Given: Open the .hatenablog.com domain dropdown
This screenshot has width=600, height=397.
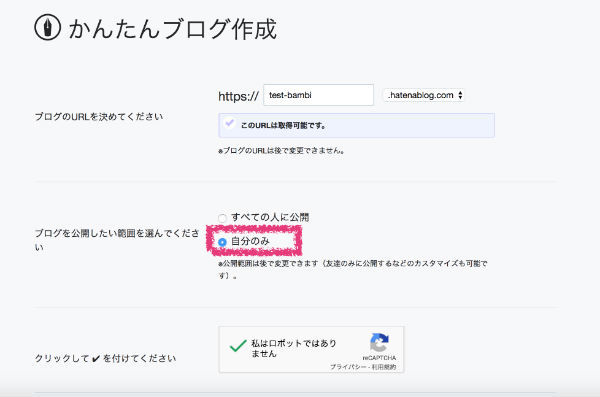Looking at the screenshot, I should pos(425,95).
